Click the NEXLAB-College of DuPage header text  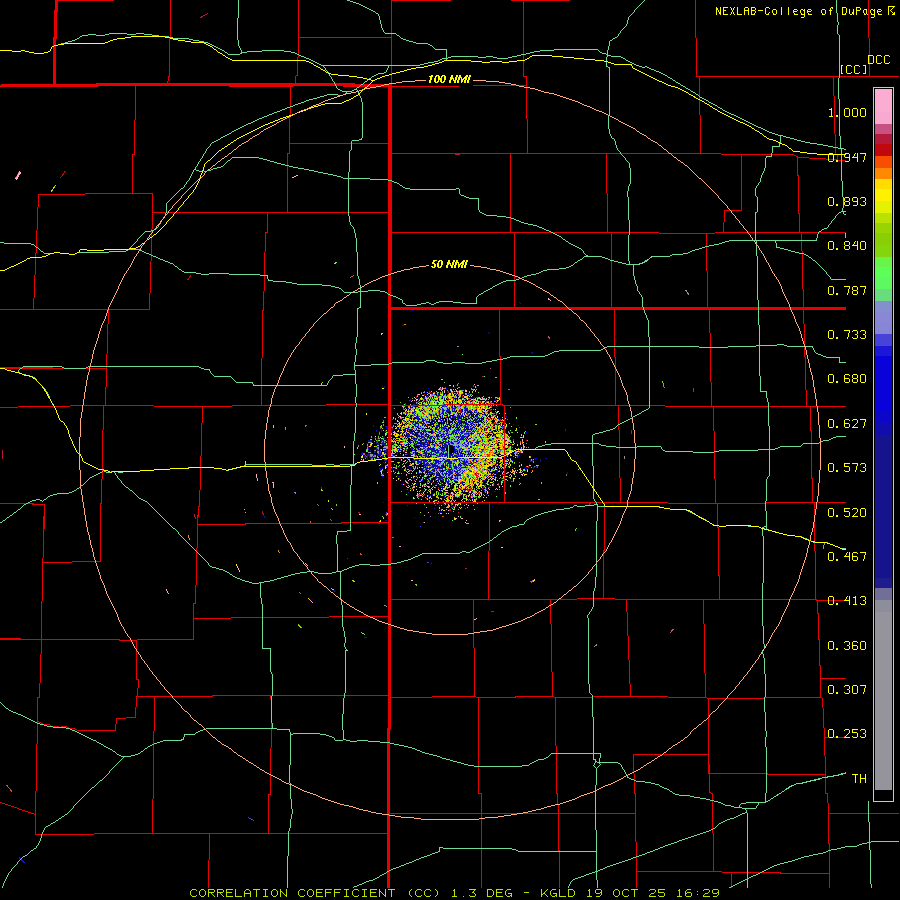pos(800,11)
